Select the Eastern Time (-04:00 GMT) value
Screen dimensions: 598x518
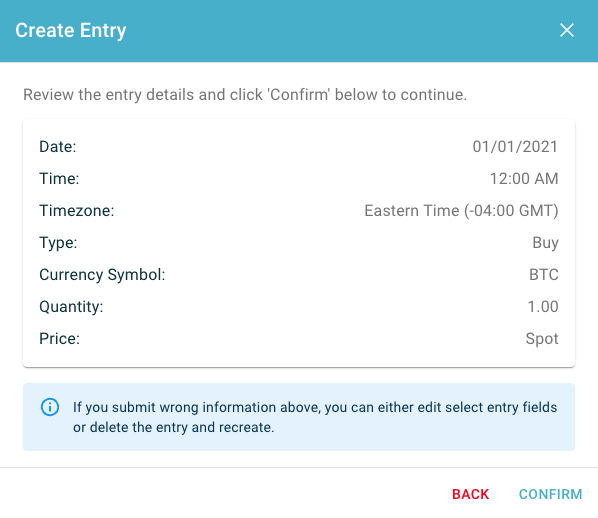(x=461, y=211)
